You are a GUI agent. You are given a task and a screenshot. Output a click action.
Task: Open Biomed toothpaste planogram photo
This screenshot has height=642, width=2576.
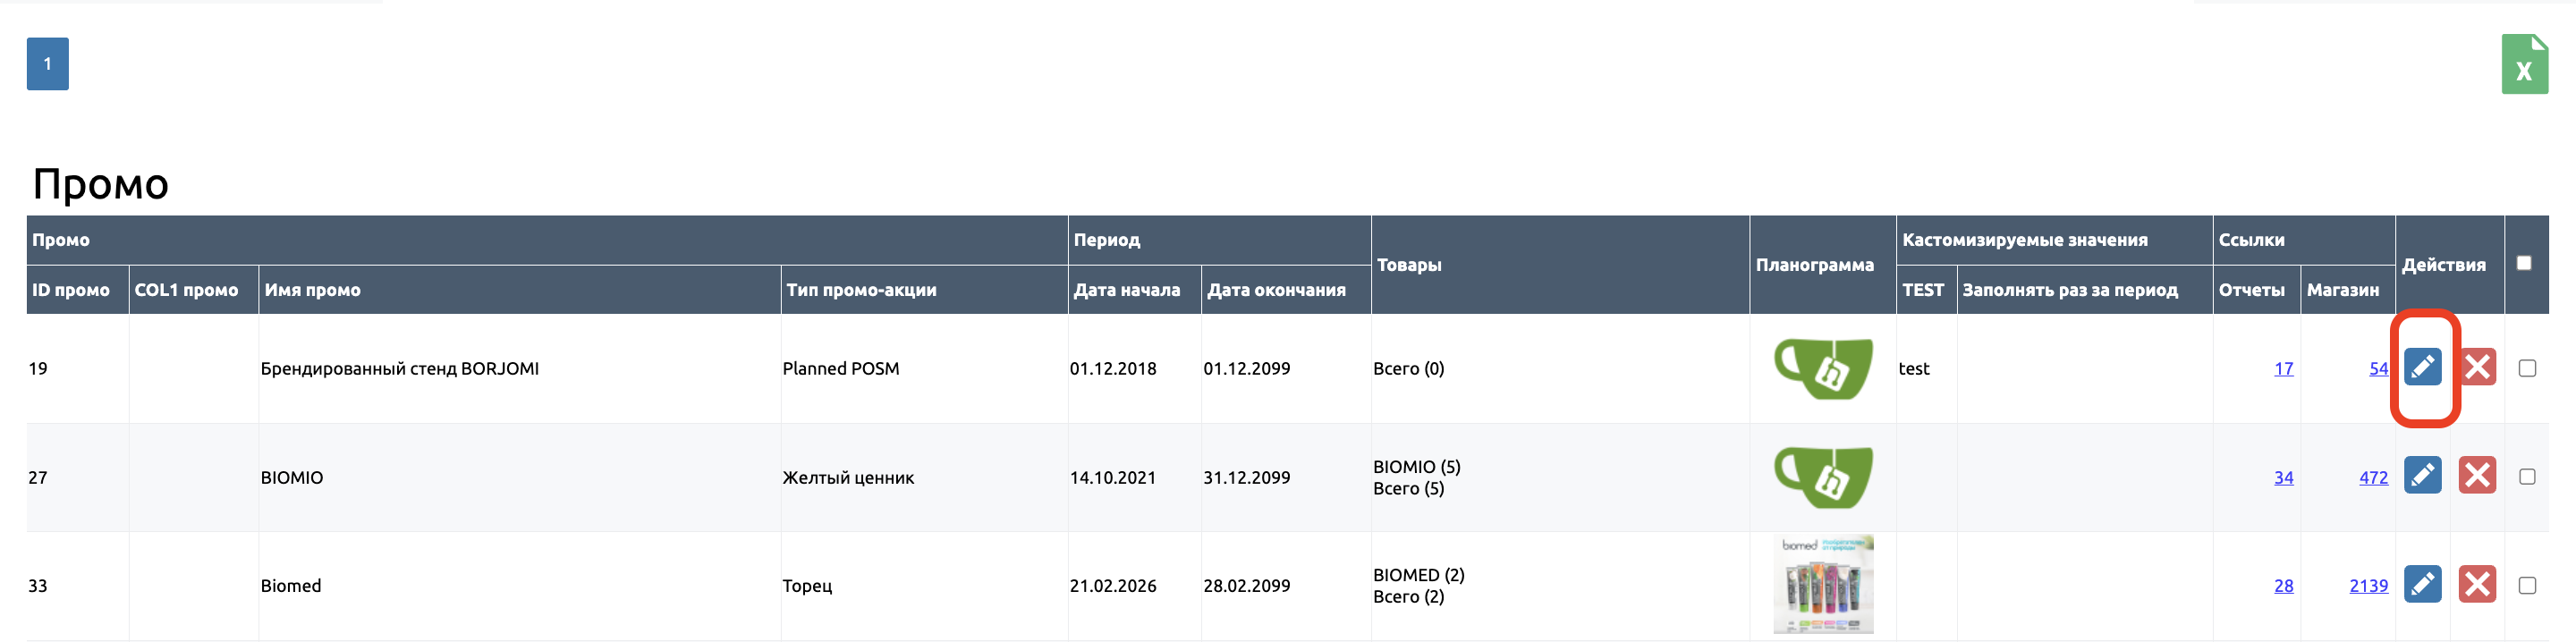[x=1823, y=585]
